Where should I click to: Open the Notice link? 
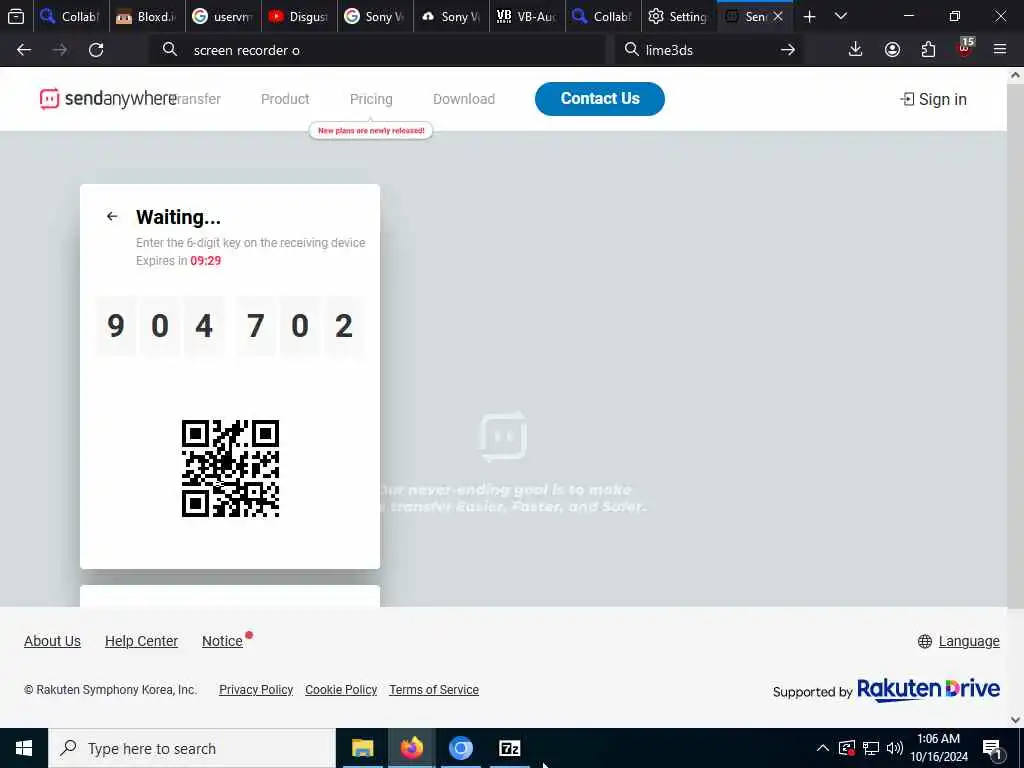[222, 641]
